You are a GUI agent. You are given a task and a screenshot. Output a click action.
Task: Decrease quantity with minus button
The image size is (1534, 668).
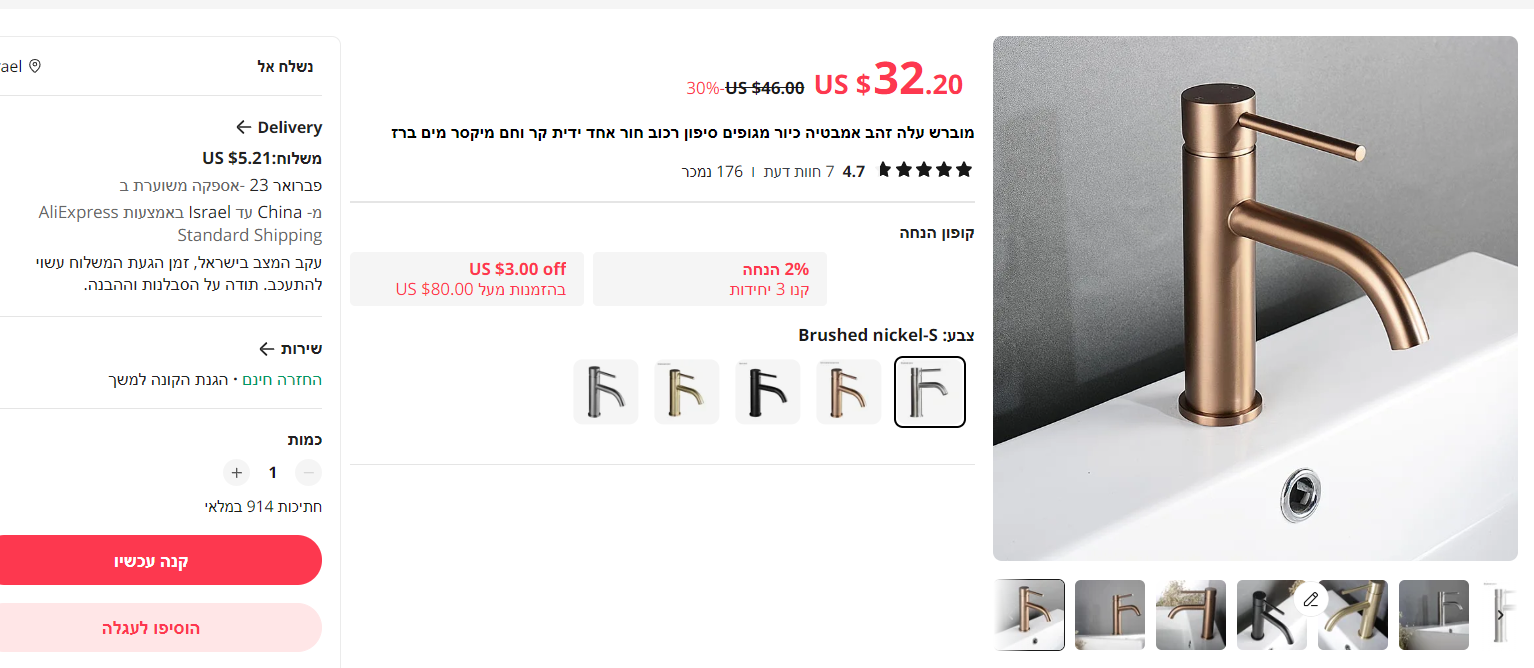point(309,472)
